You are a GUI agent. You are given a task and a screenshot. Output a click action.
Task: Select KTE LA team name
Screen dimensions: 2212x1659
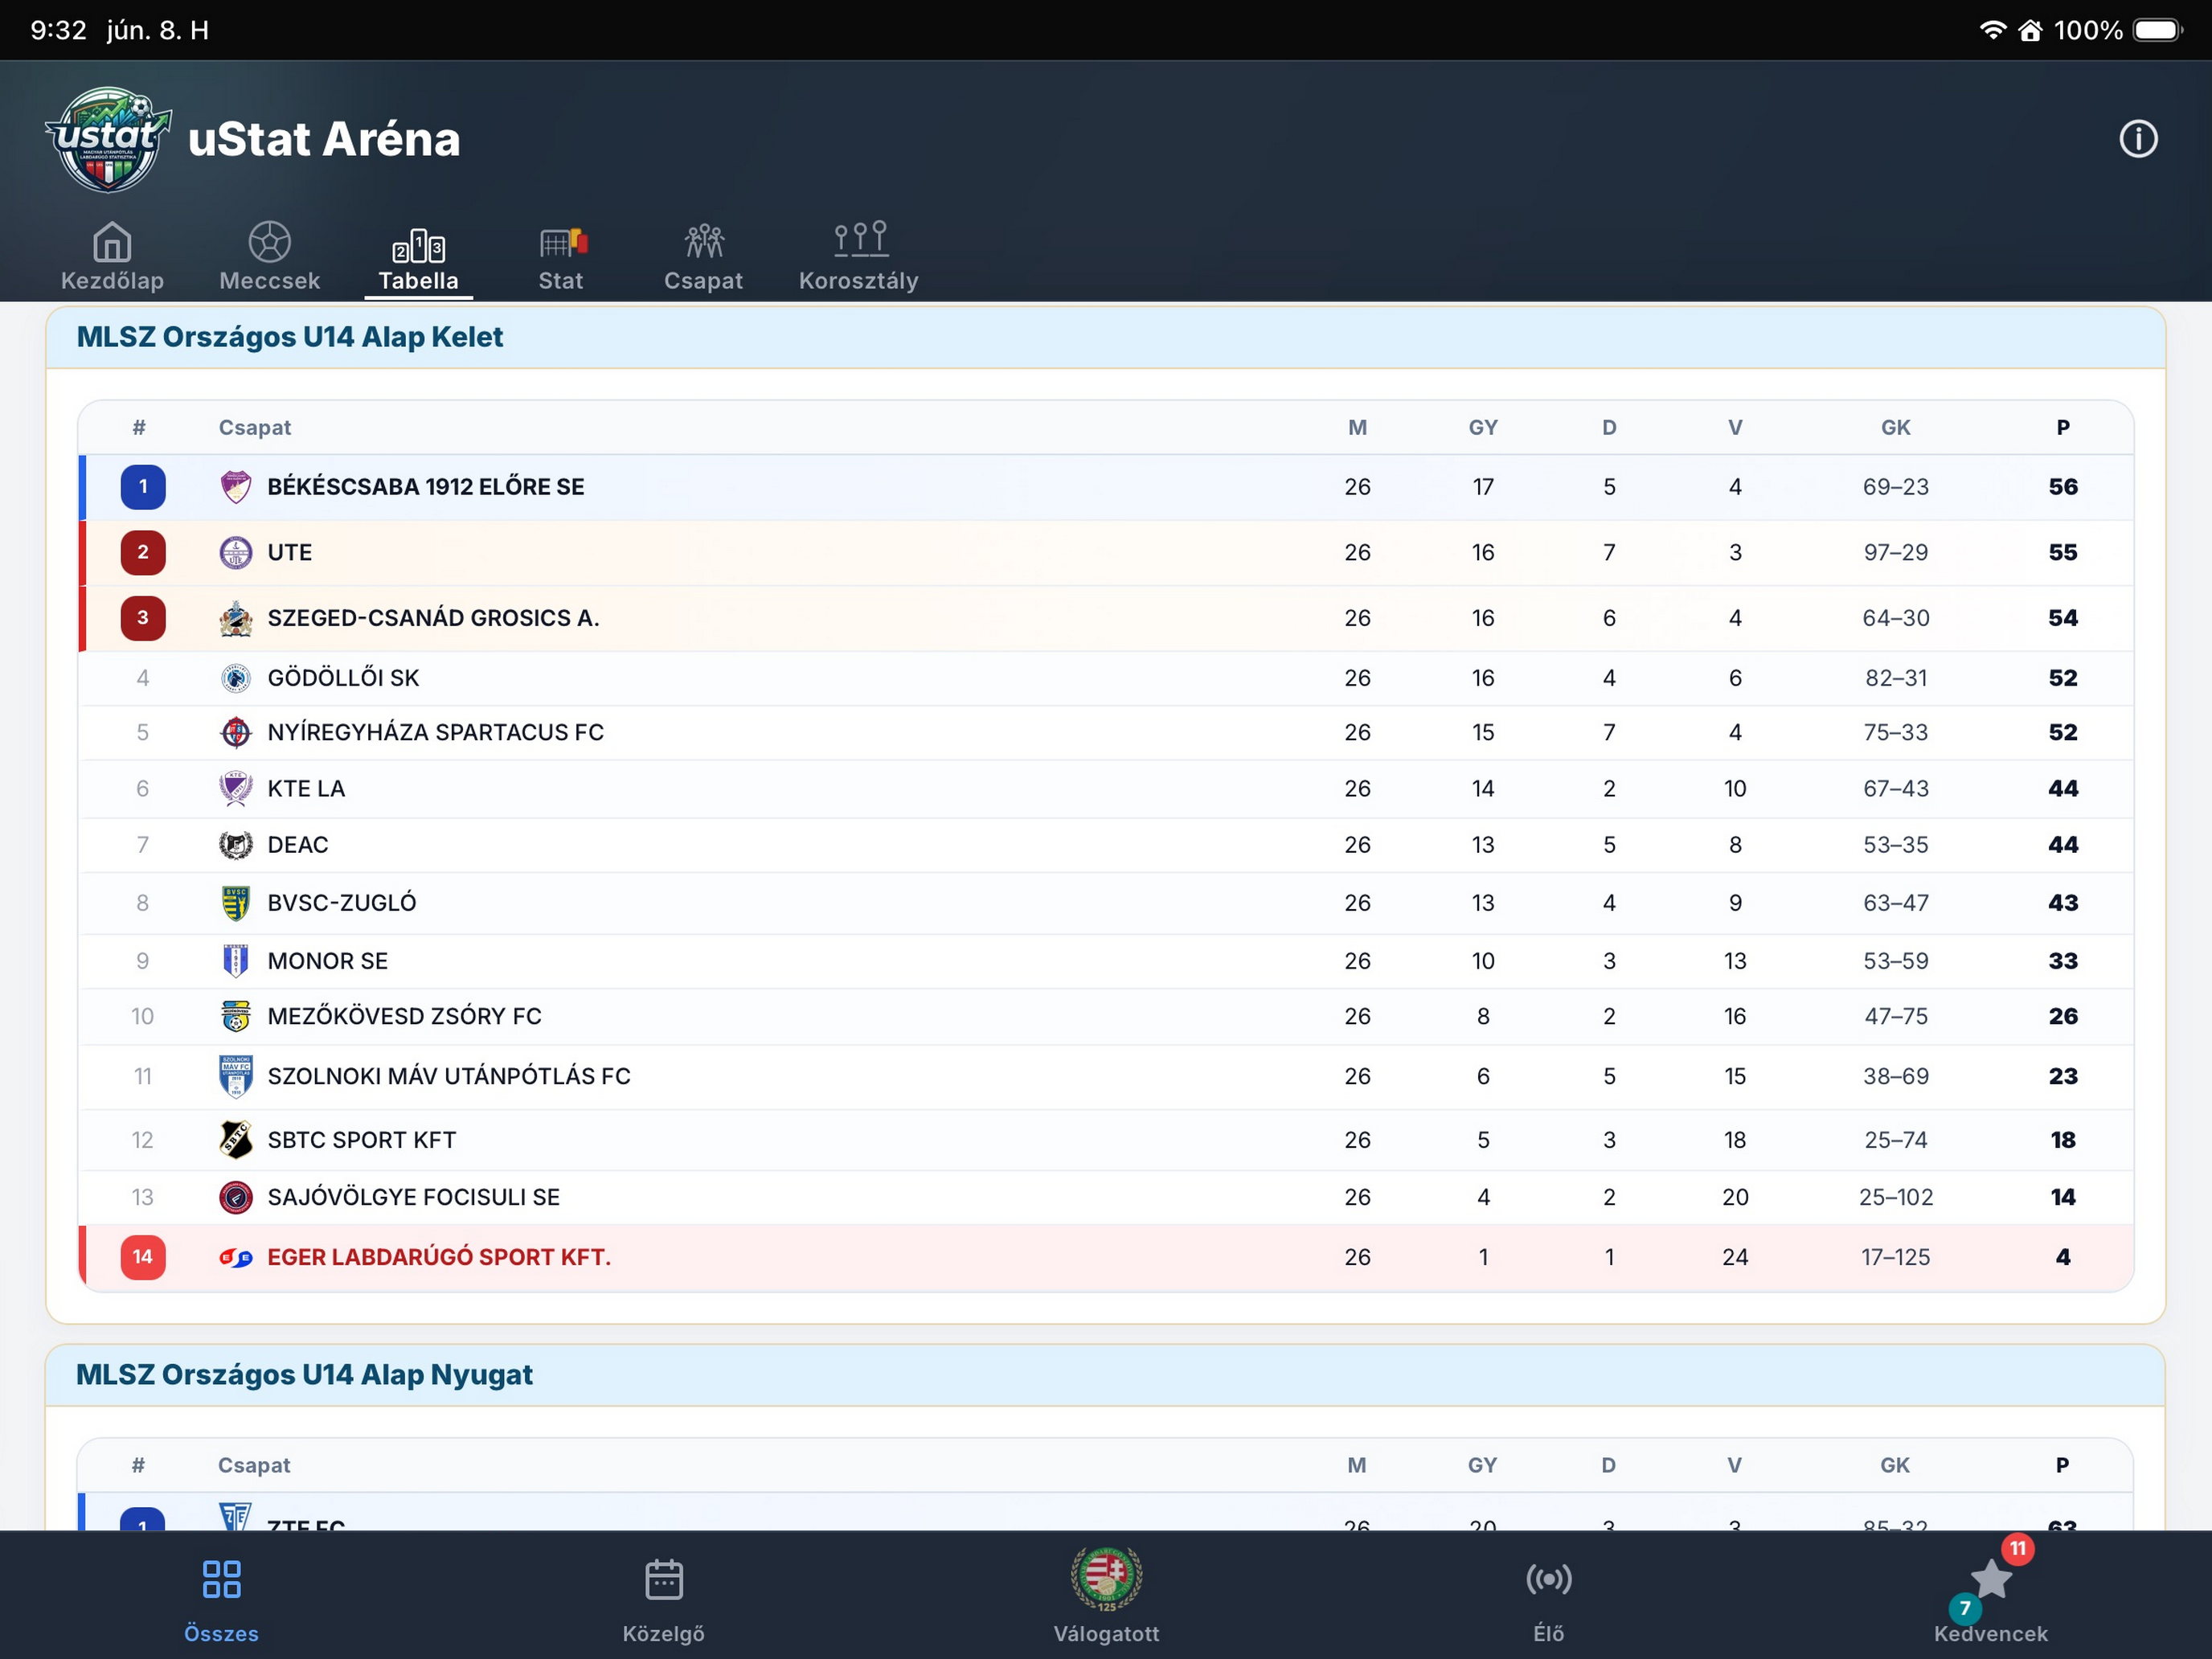pos(306,788)
